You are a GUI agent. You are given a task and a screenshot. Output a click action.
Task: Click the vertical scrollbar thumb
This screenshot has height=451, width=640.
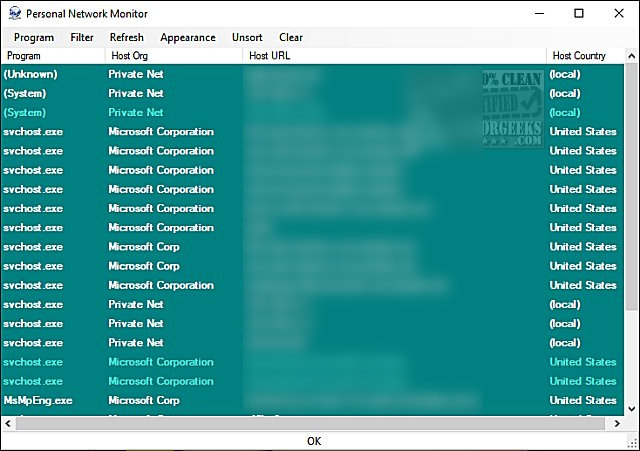(x=631, y=187)
